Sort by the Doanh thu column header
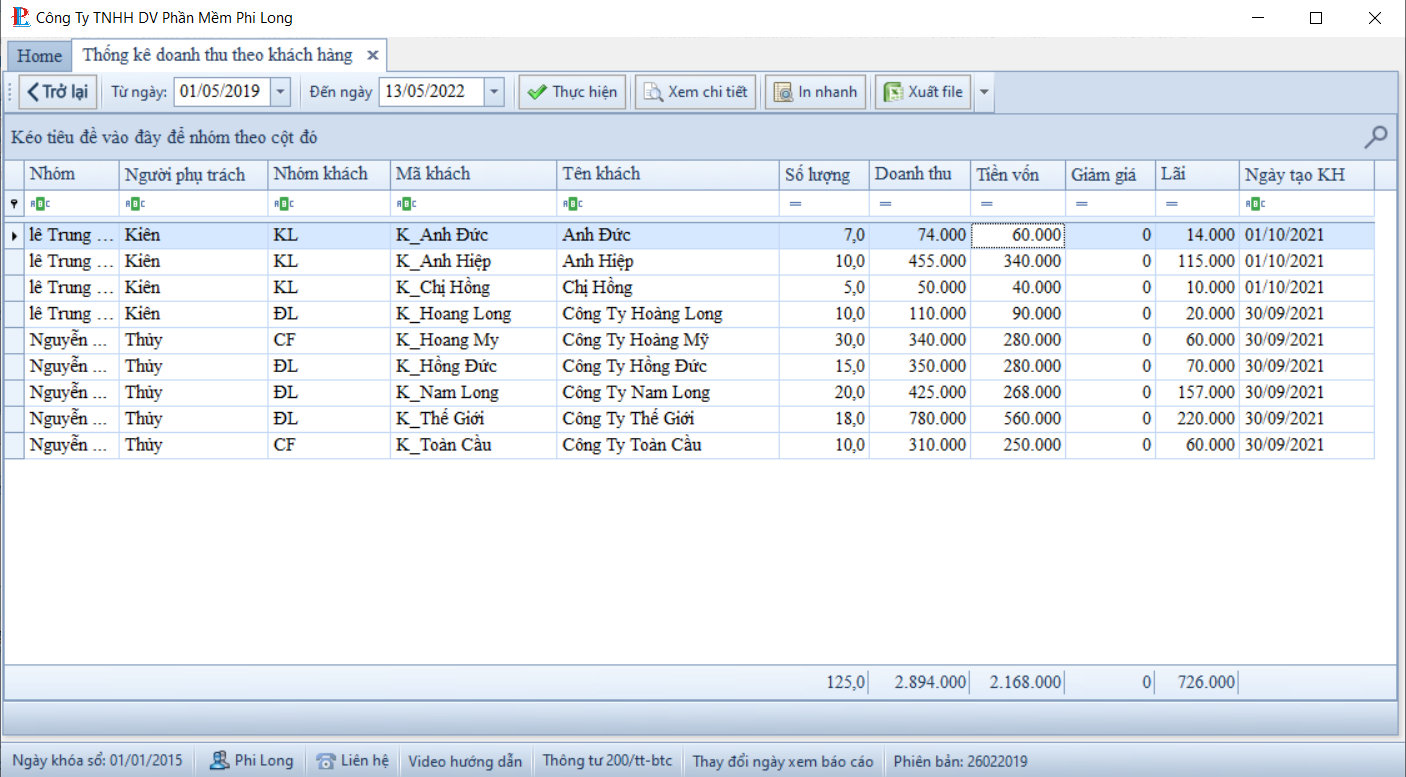The image size is (1406, 777). pos(920,175)
